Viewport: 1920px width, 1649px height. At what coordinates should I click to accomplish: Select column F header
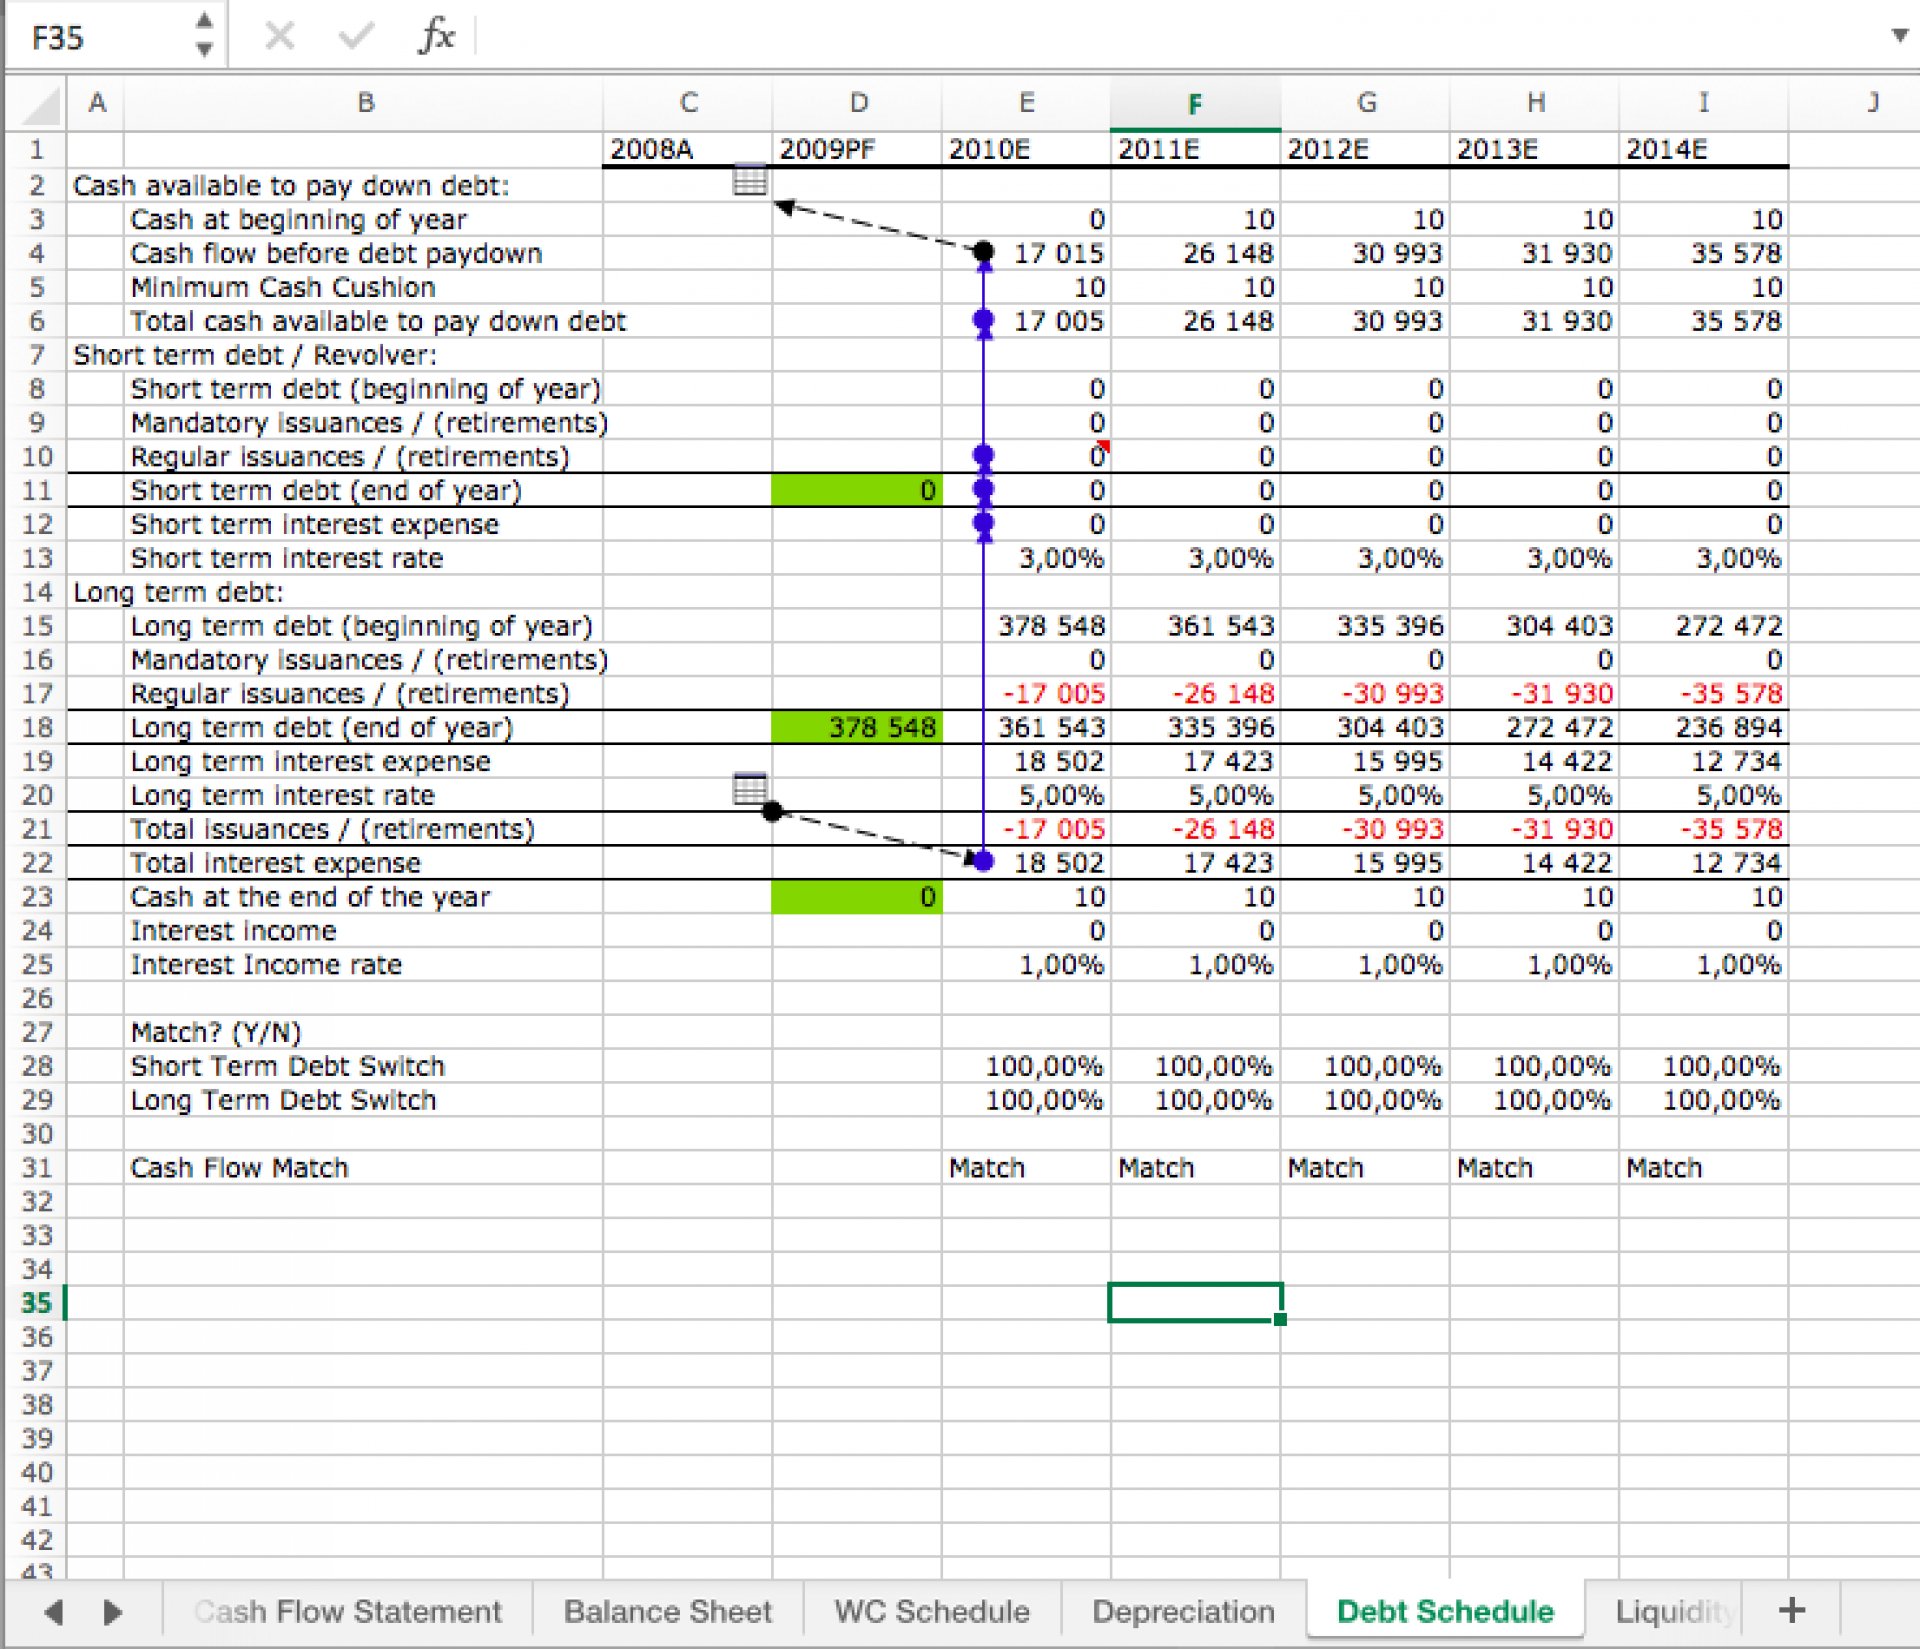[1195, 103]
